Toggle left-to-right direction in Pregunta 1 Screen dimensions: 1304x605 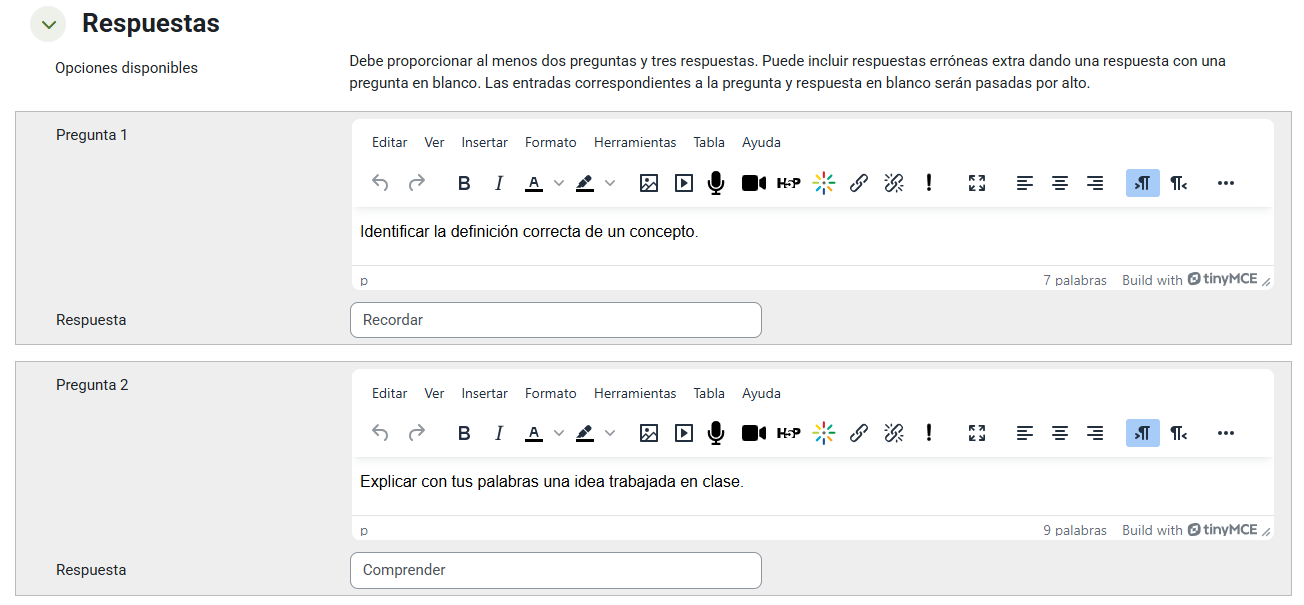[1142, 183]
